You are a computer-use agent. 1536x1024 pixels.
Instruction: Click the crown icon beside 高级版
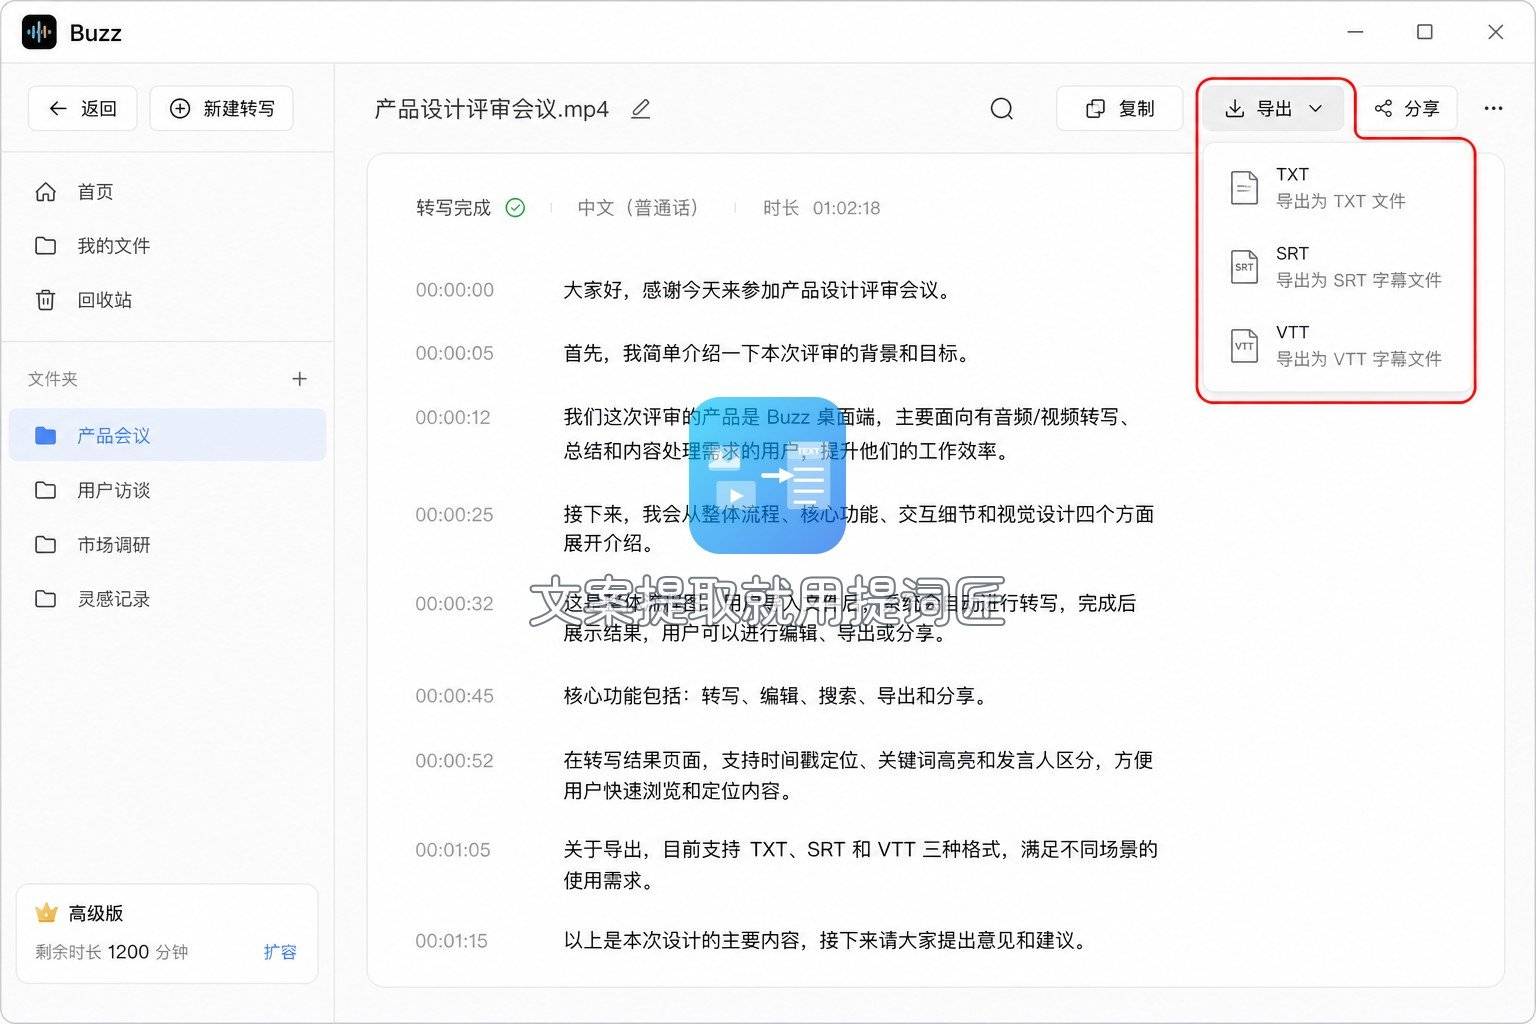coord(46,913)
